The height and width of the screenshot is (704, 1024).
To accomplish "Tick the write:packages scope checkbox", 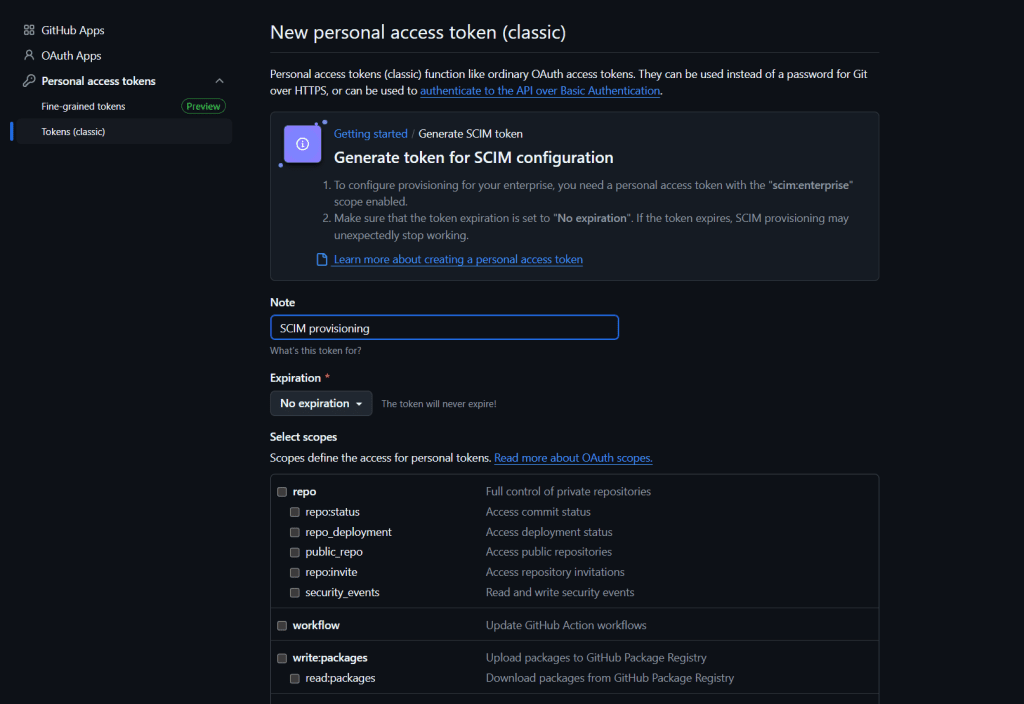I will point(282,658).
